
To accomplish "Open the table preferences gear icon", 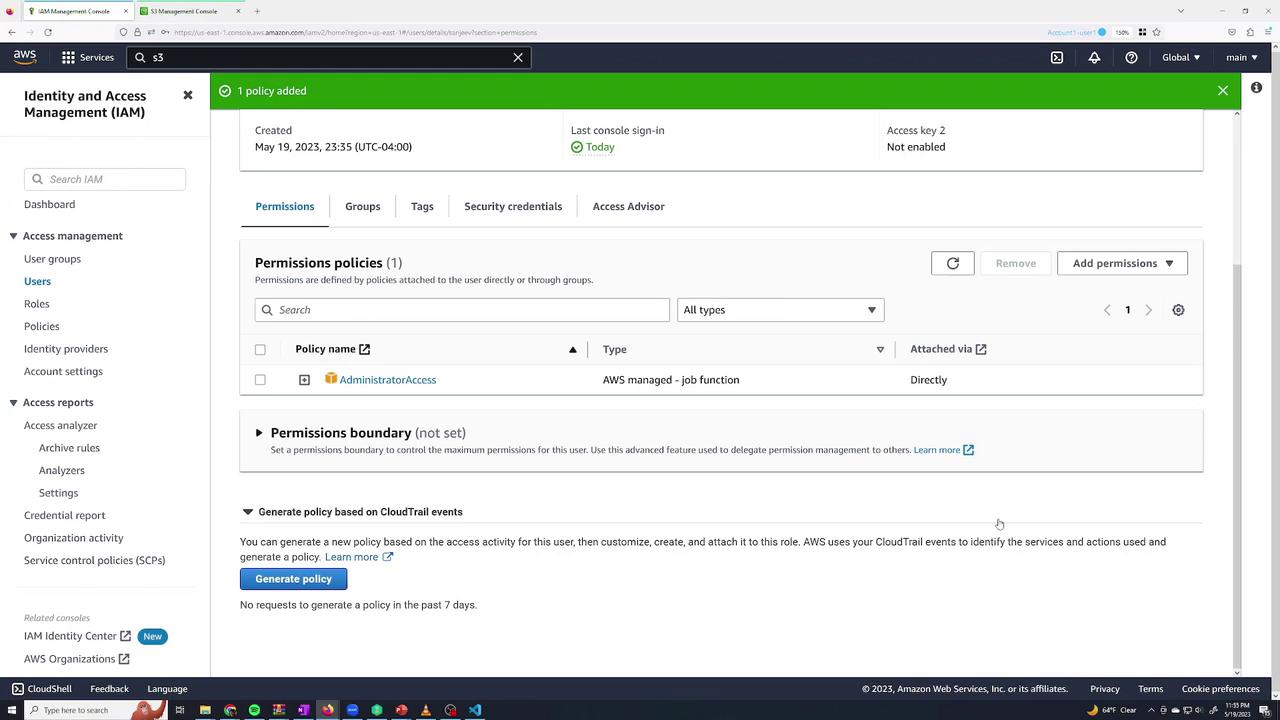I will click(x=1178, y=310).
